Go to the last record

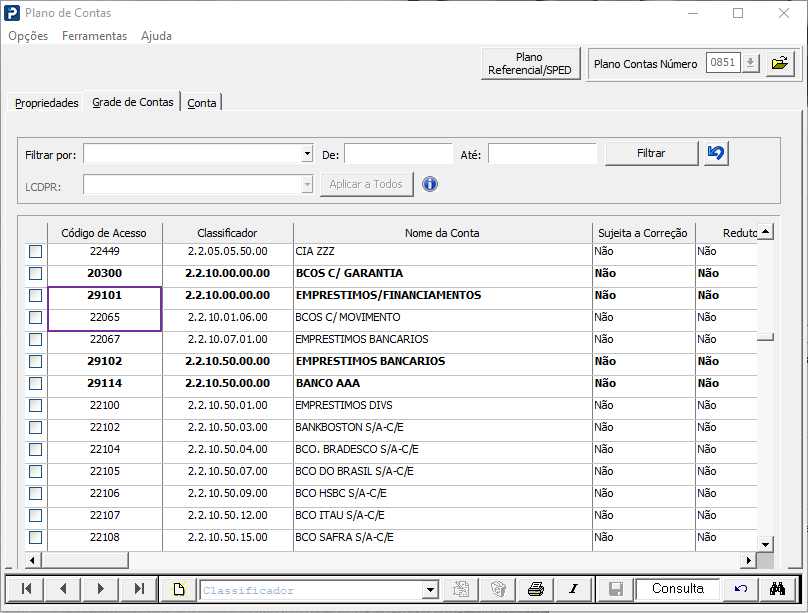(x=138, y=588)
